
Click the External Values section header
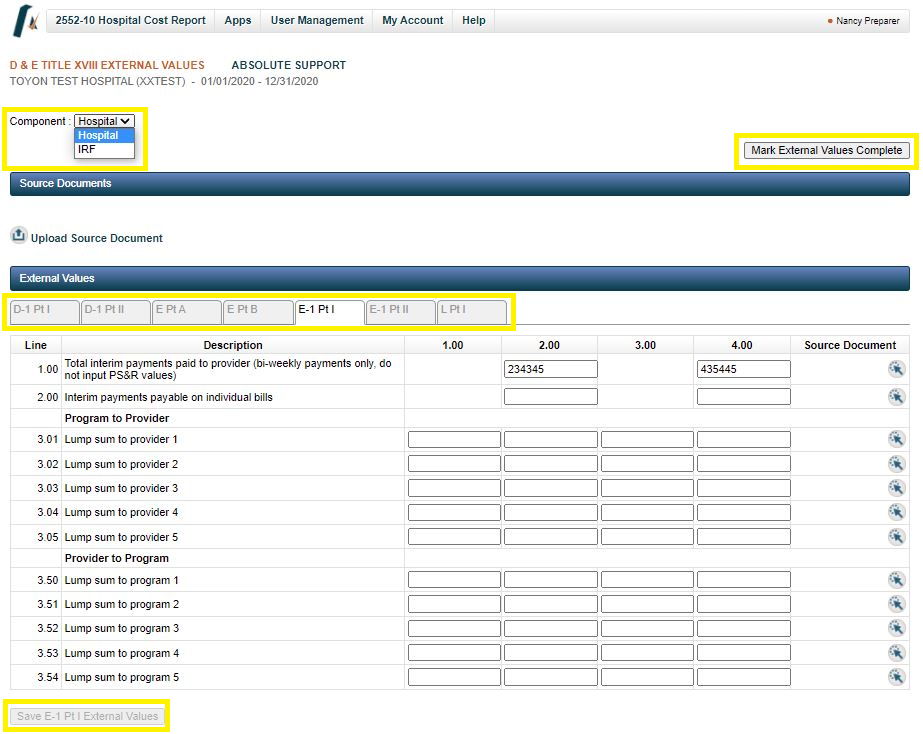pyautogui.click(x=460, y=278)
